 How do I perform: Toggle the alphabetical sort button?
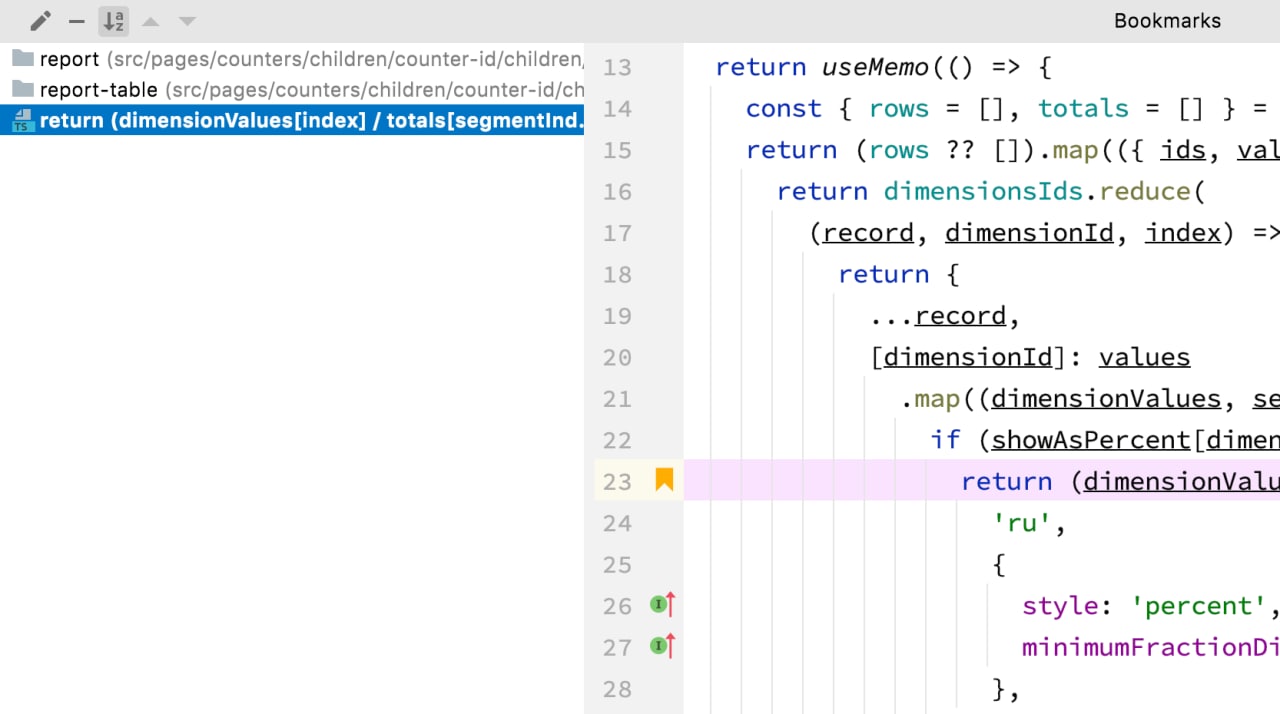[113, 21]
